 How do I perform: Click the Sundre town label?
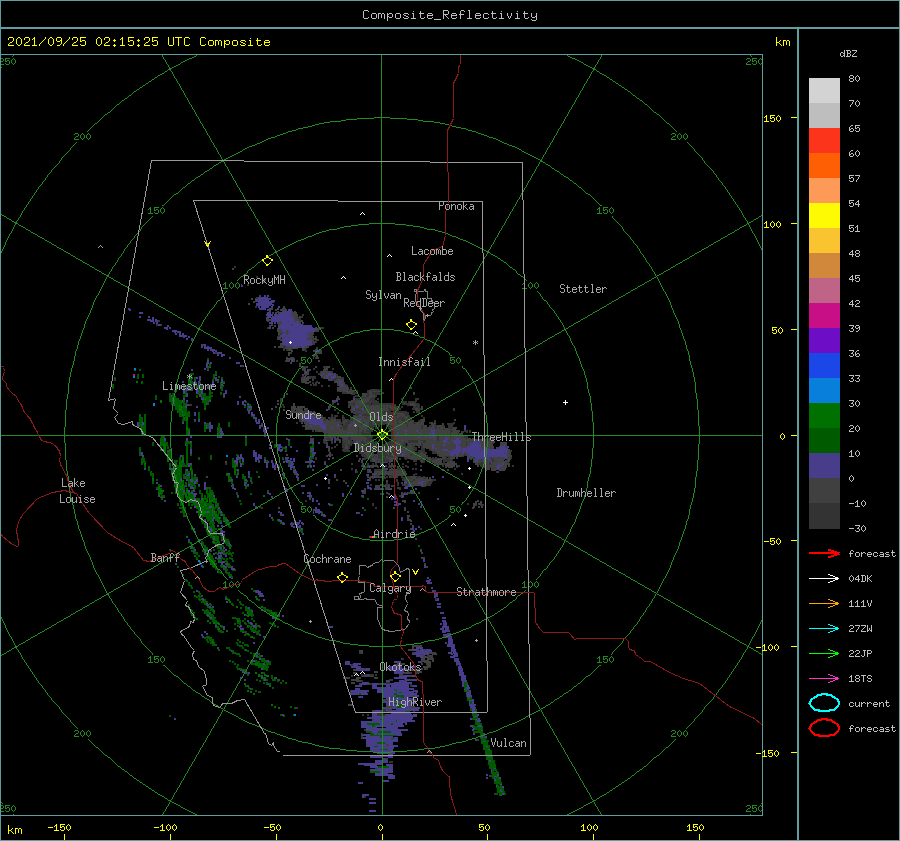point(303,414)
